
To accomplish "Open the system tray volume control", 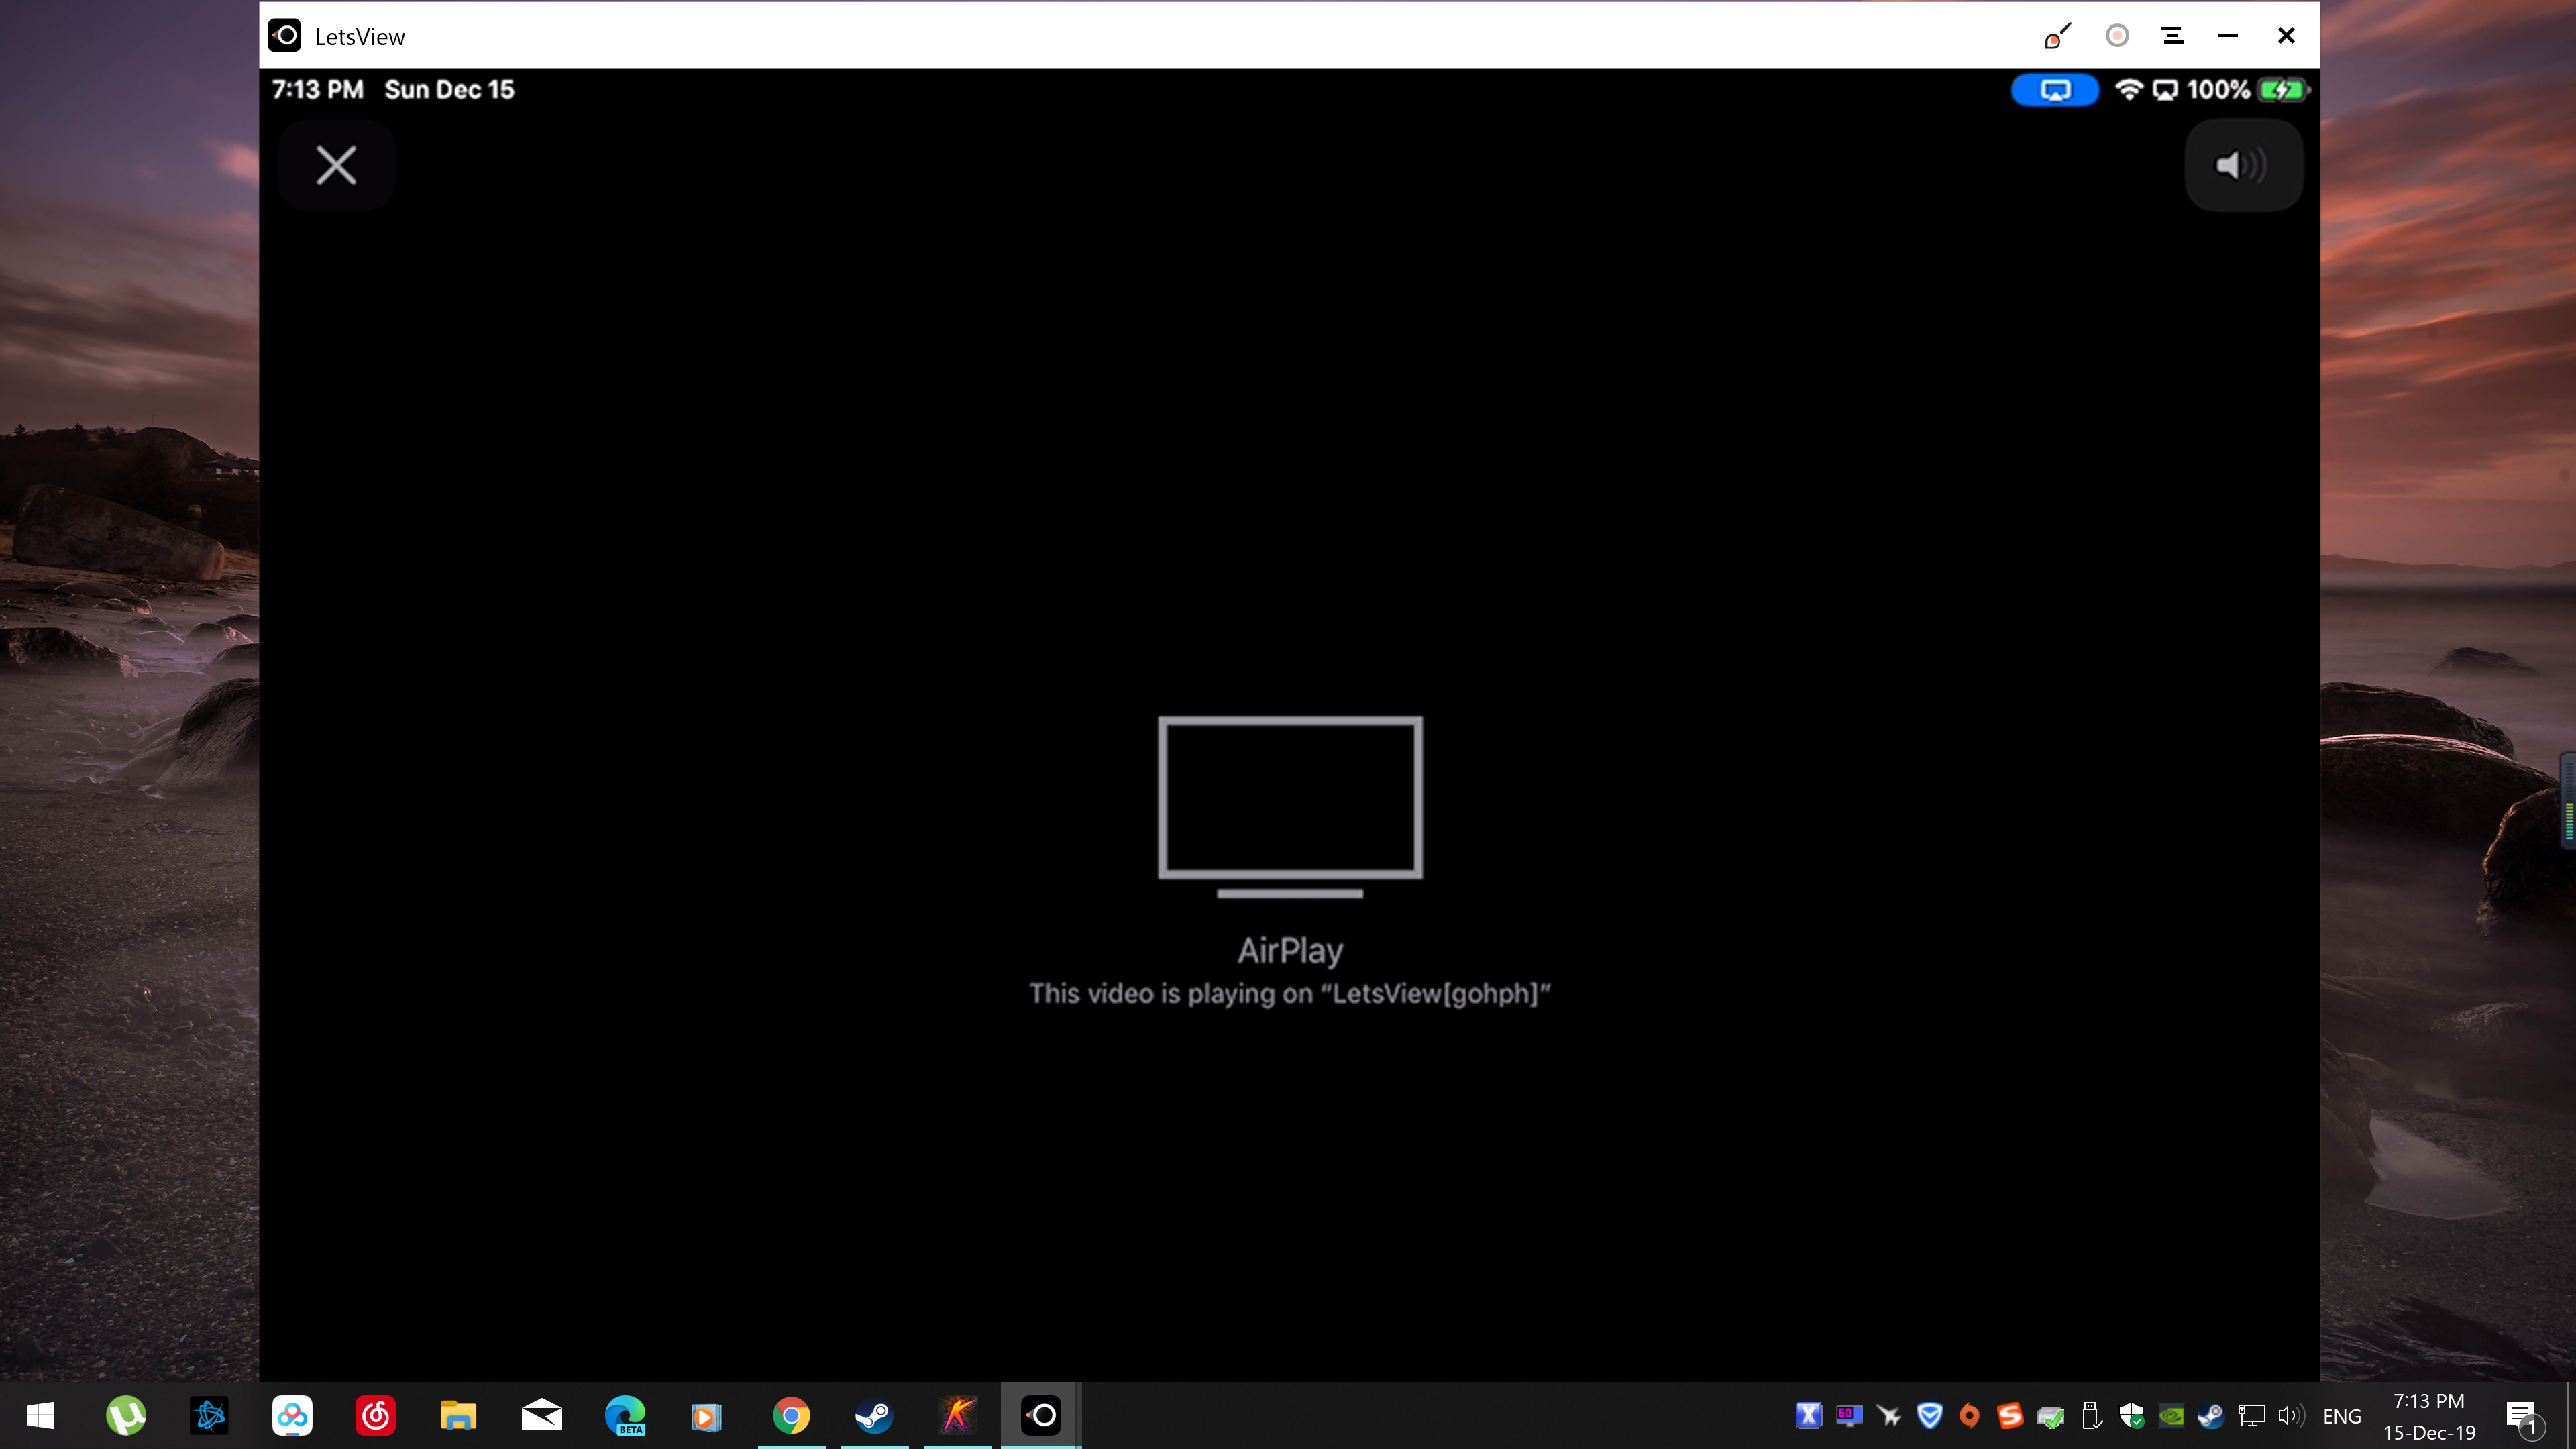I will (2290, 1415).
